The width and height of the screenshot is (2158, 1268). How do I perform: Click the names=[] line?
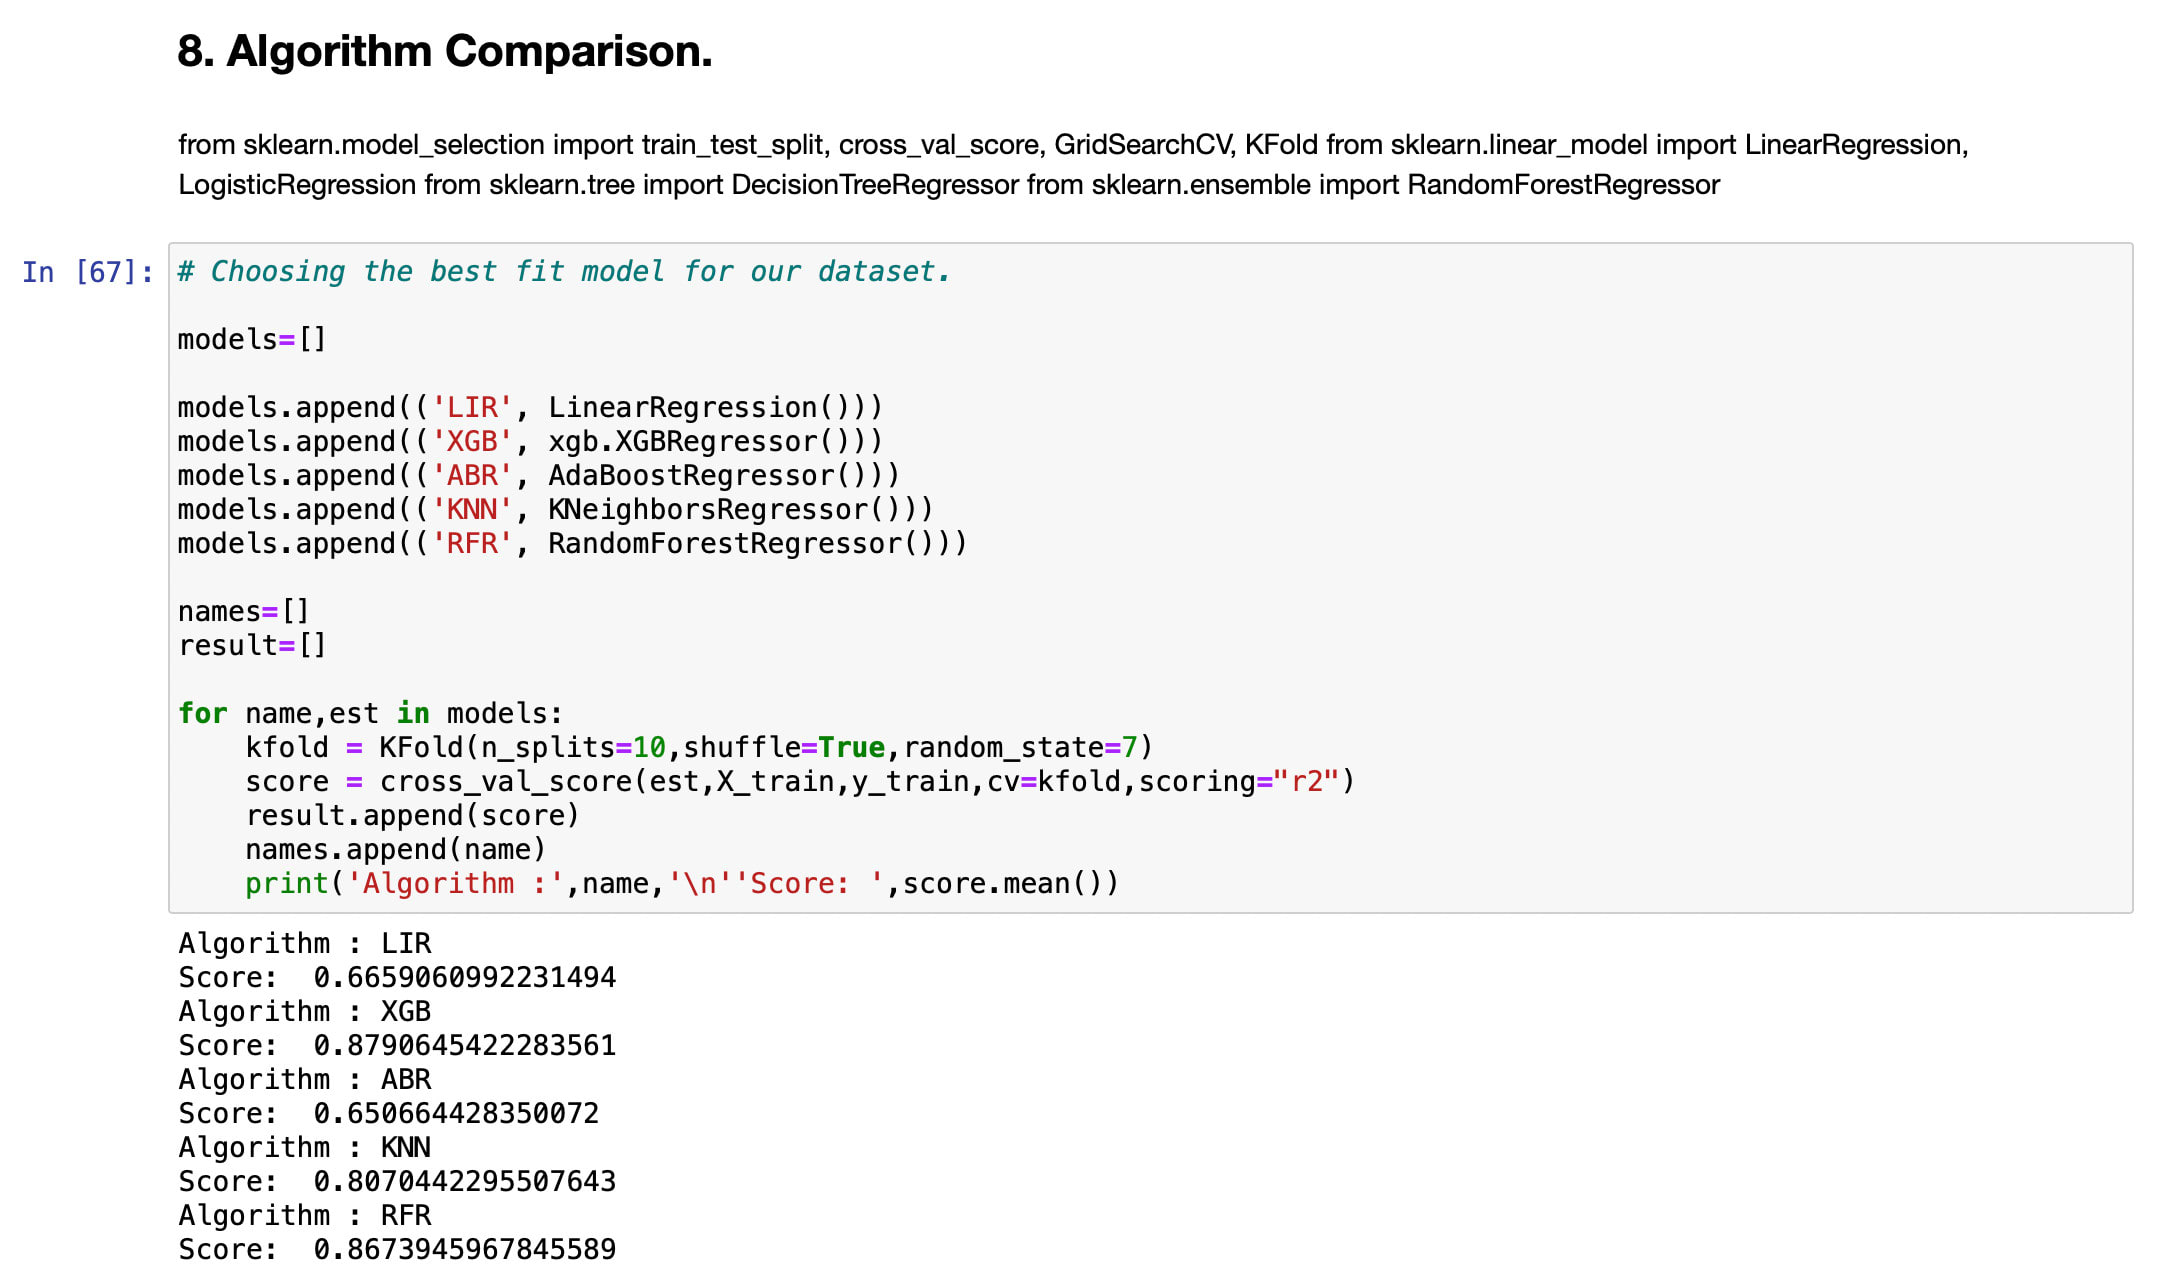(243, 612)
